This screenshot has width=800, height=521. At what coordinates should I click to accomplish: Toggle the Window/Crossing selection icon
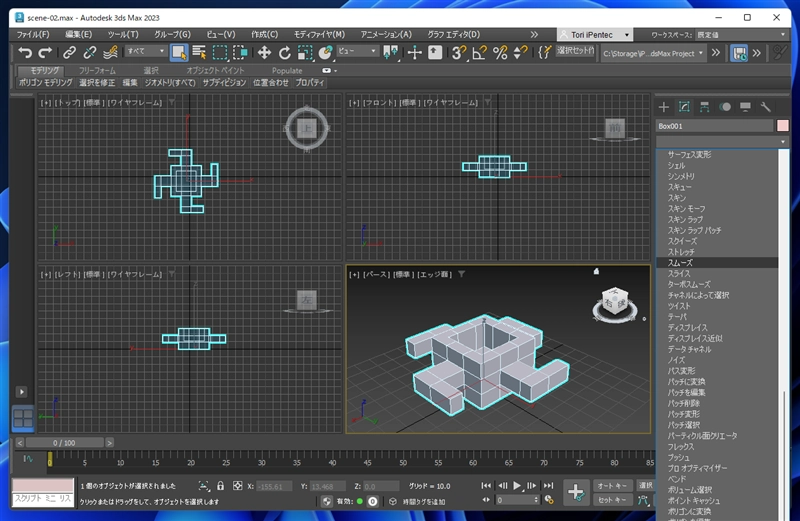click(240, 52)
